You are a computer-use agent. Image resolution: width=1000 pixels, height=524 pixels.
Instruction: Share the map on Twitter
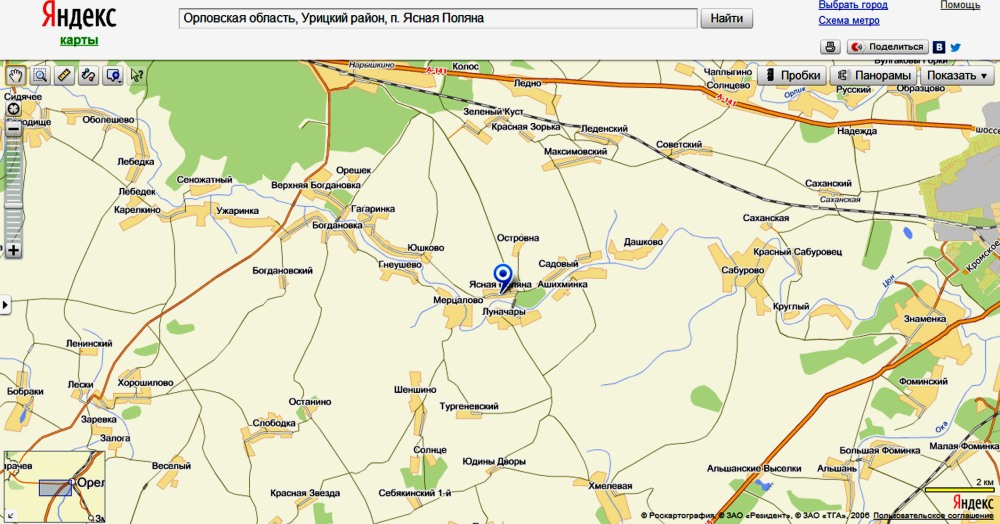(956, 47)
